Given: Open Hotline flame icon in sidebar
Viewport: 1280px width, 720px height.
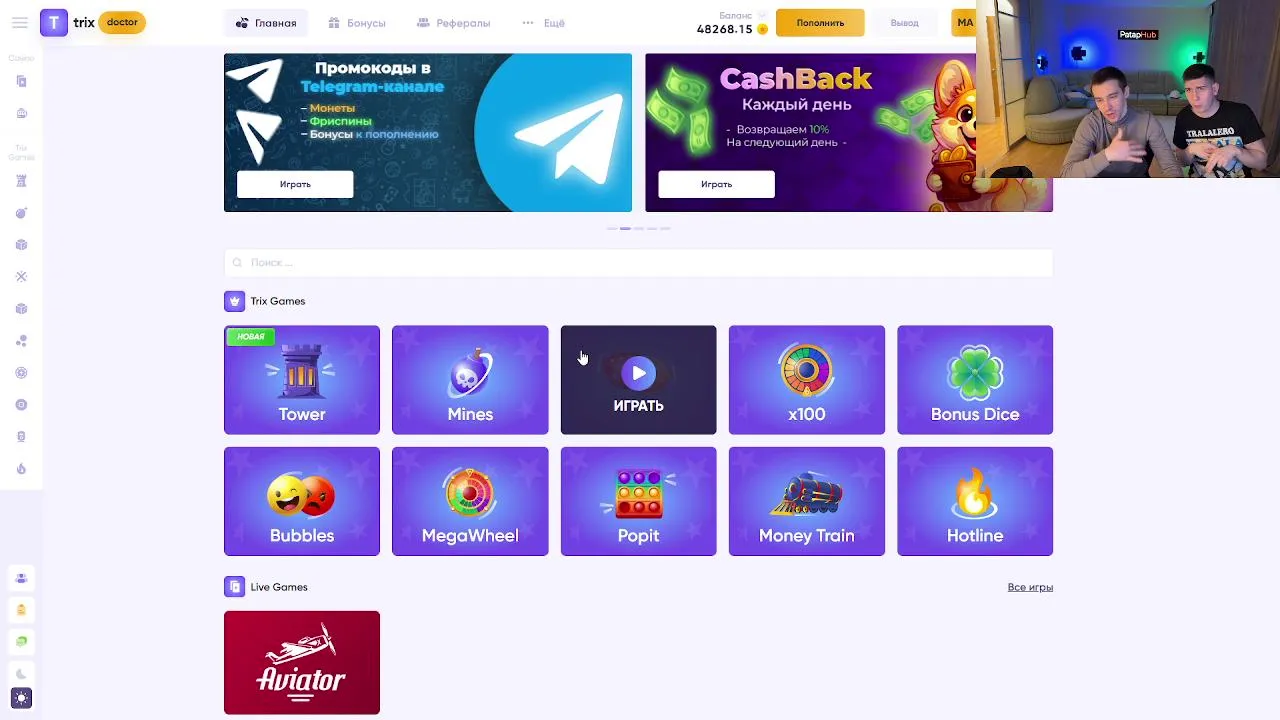Looking at the screenshot, I should click(x=21, y=469).
